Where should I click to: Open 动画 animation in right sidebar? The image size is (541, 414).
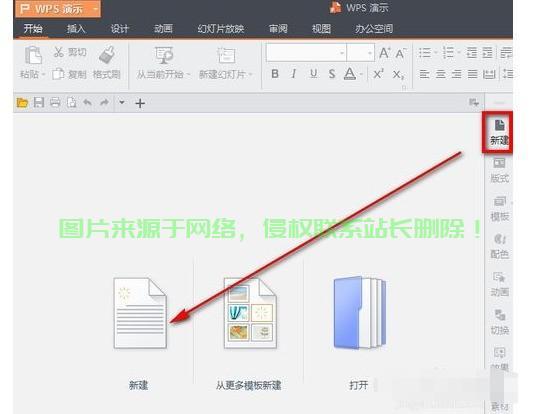pos(499,284)
